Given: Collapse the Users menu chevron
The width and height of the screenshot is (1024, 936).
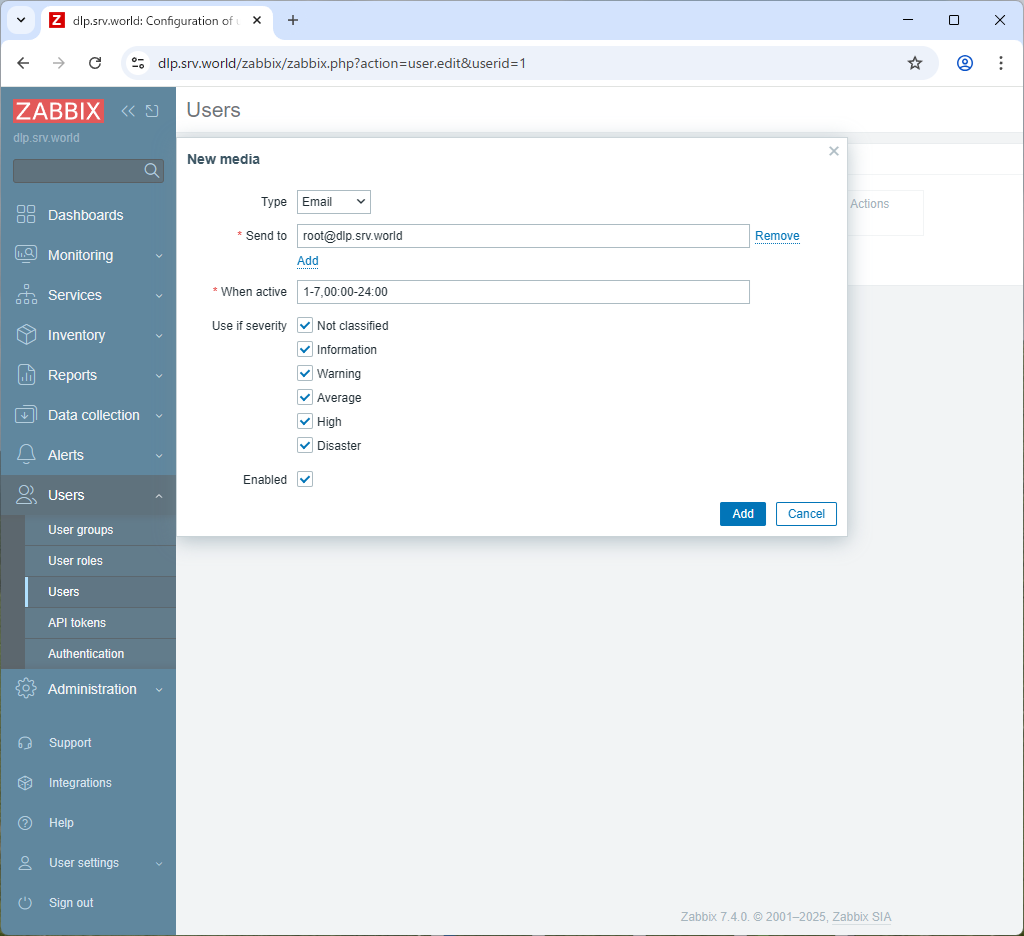Looking at the screenshot, I should tap(159, 496).
